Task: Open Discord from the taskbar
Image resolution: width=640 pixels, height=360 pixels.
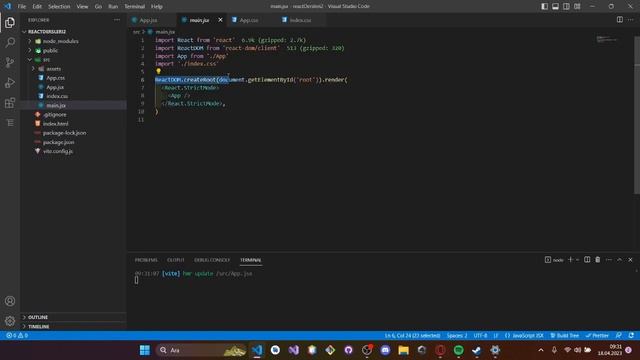Action: [x=385, y=350]
